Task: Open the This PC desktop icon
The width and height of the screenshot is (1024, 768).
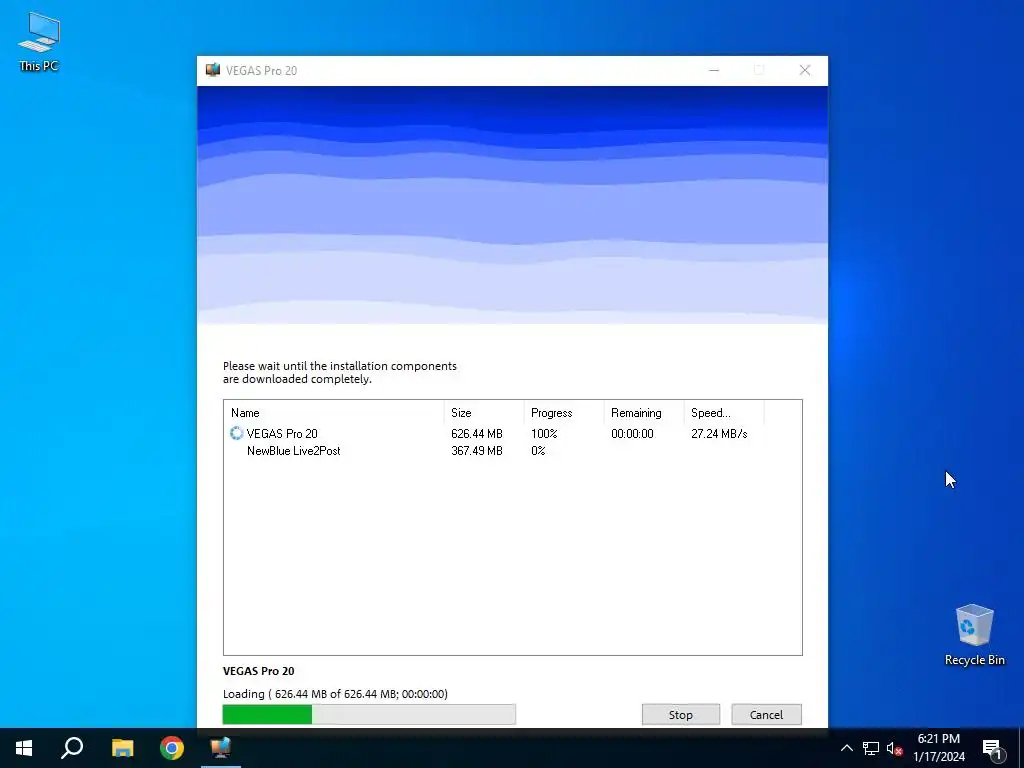Action: [39, 41]
